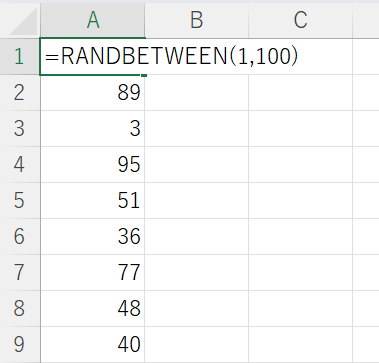The image size is (379, 363).
Task: Select column A header
Action: 93,21
